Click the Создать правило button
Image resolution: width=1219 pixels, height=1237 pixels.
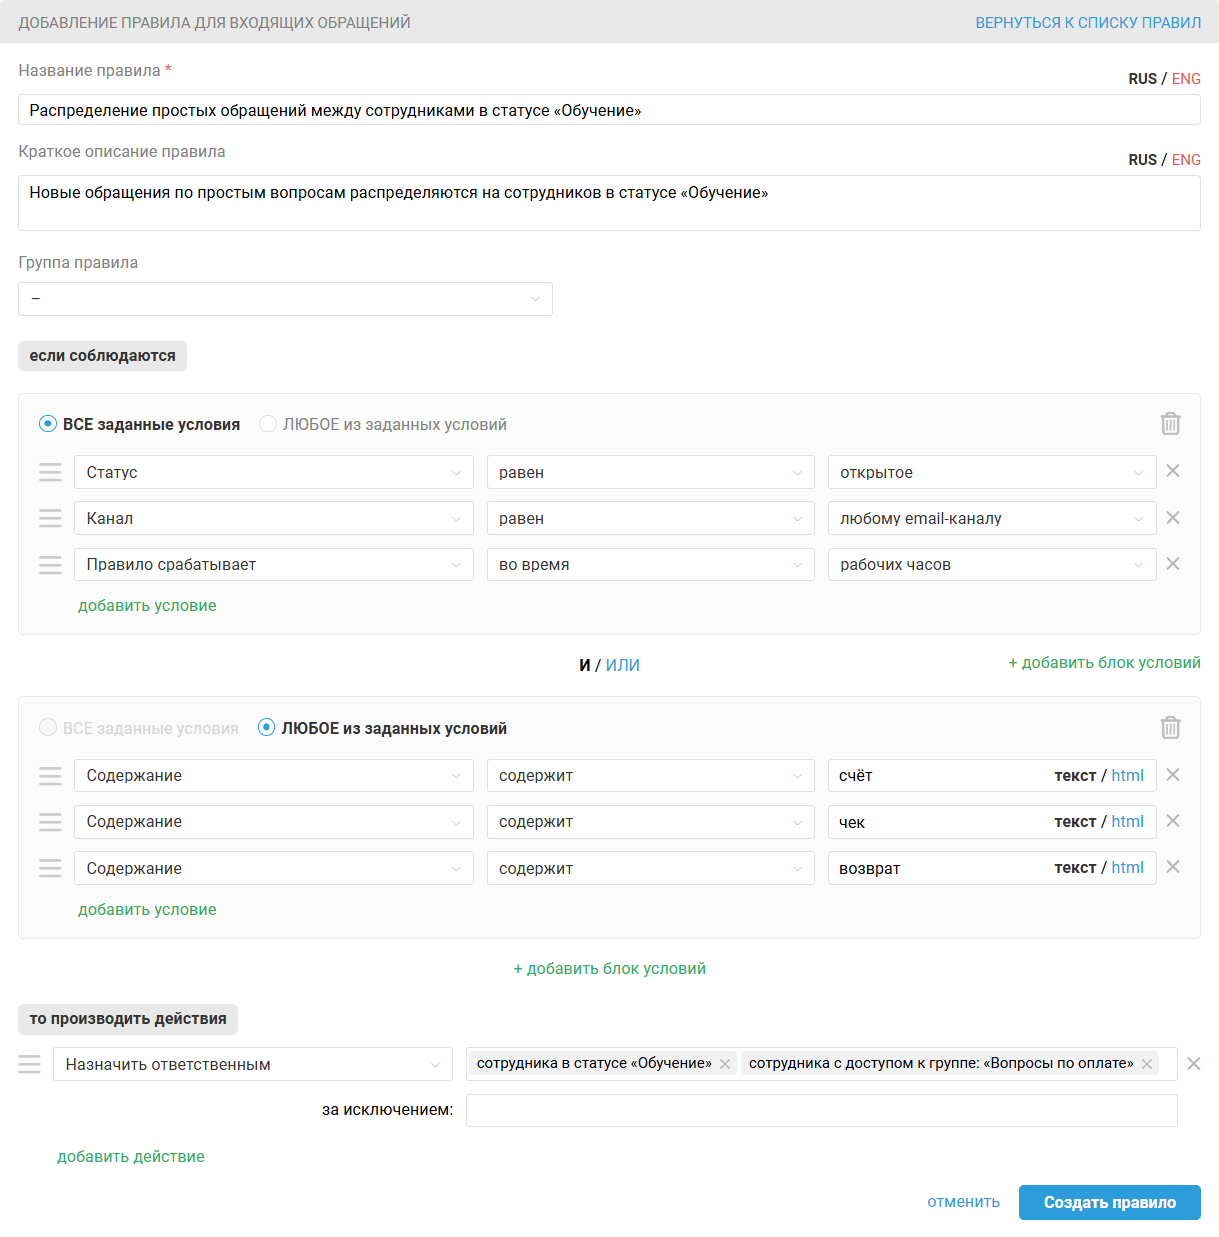click(1109, 1202)
